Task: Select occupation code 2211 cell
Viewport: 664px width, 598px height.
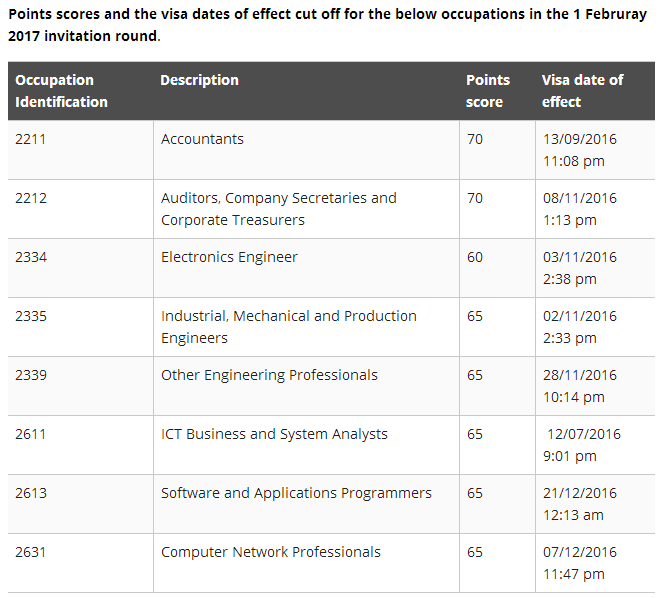Action: (x=31, y=139)
